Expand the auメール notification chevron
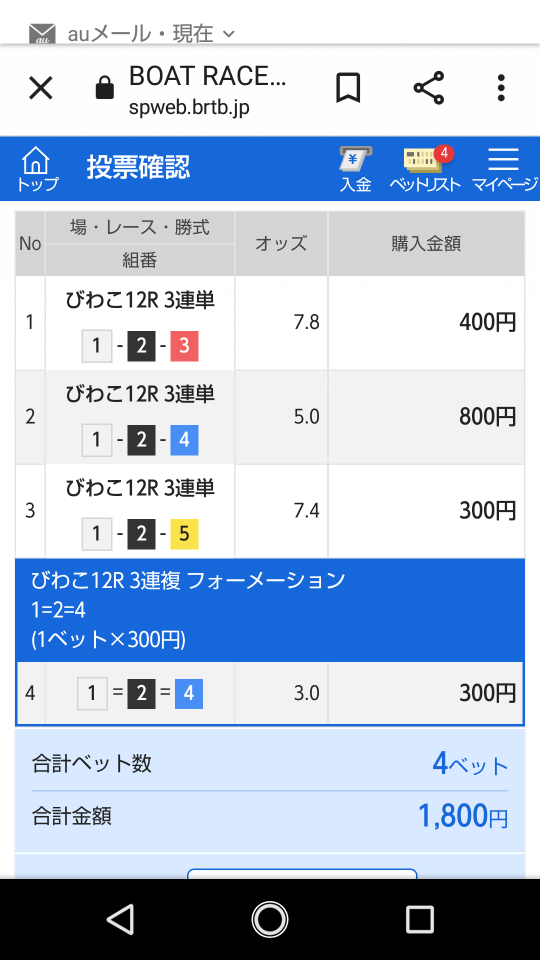540x960 pixels. 229,34
